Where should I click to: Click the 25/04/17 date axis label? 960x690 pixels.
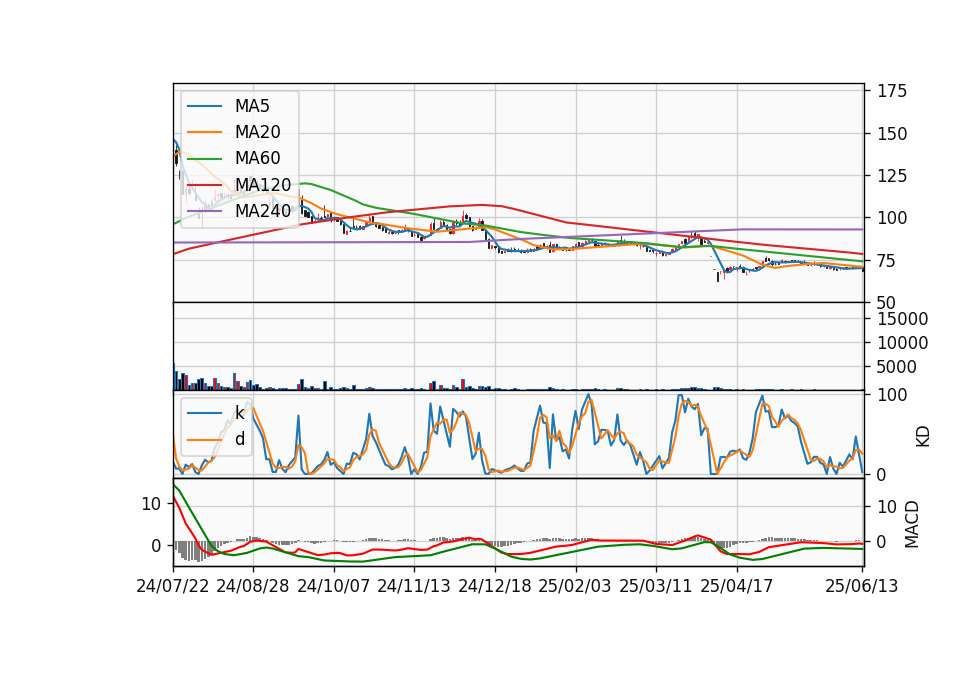tap(737, 586)
